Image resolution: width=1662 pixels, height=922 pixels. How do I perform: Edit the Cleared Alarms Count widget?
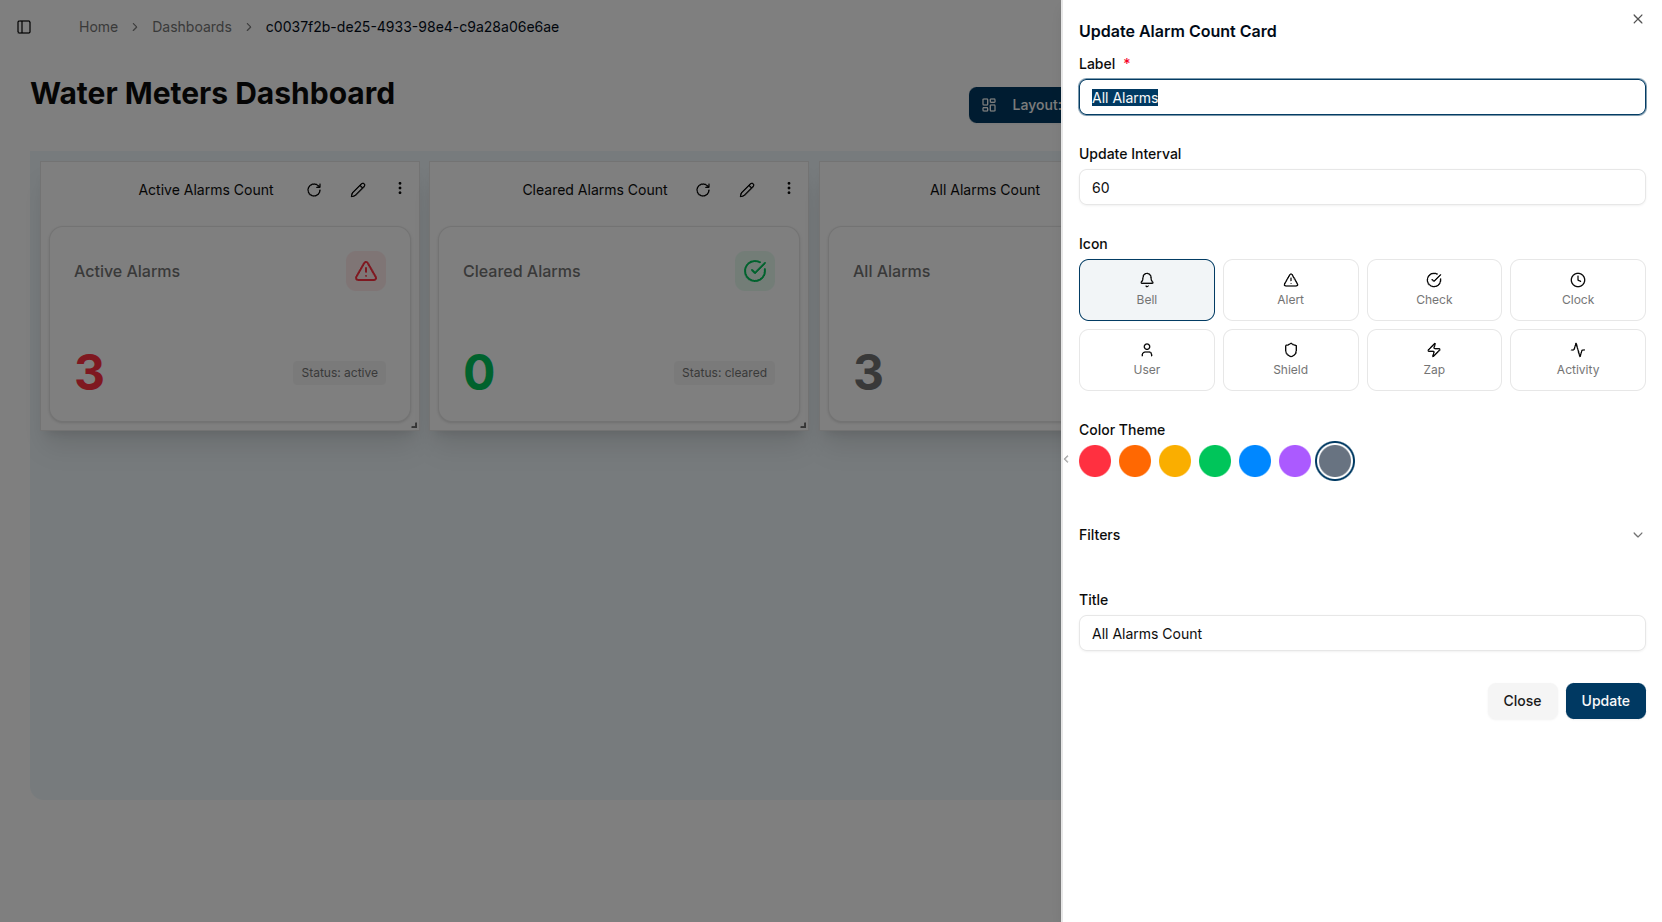(747, 190)
